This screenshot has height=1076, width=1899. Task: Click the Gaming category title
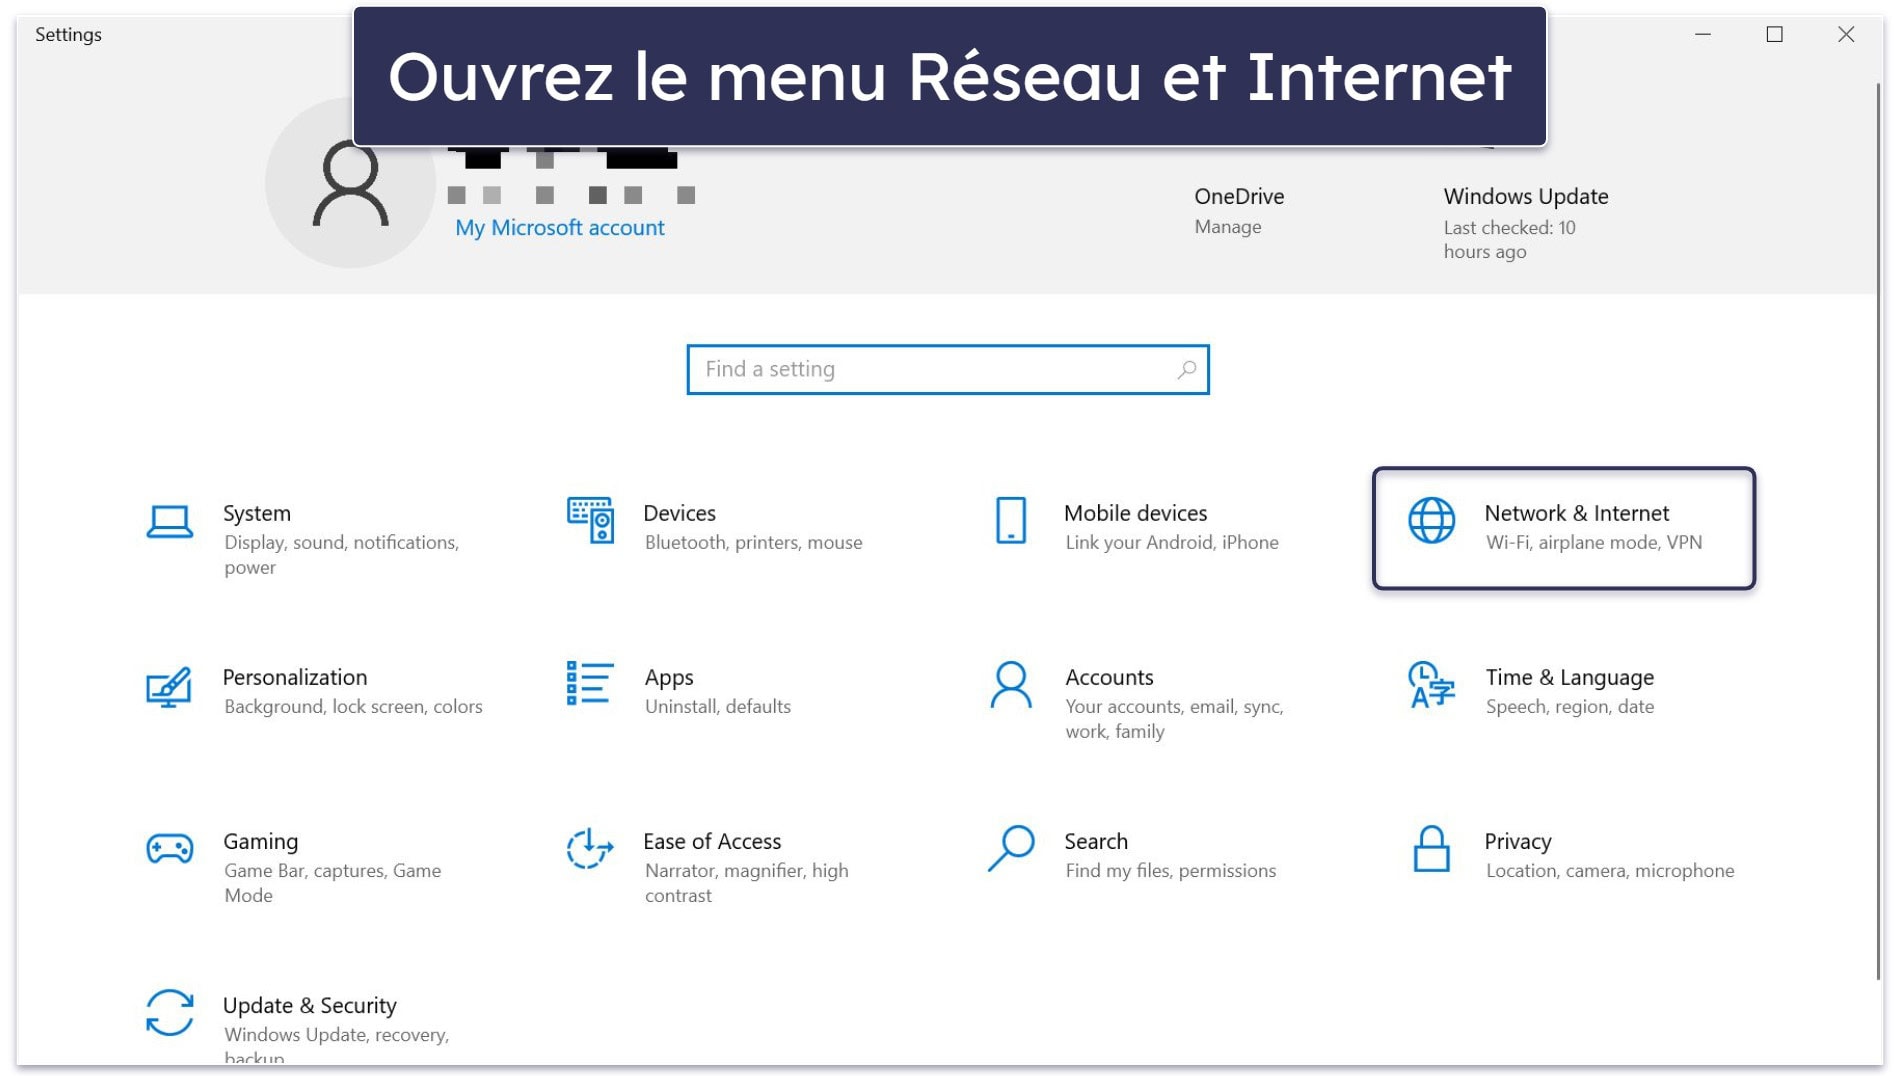[x=260, y=842]
